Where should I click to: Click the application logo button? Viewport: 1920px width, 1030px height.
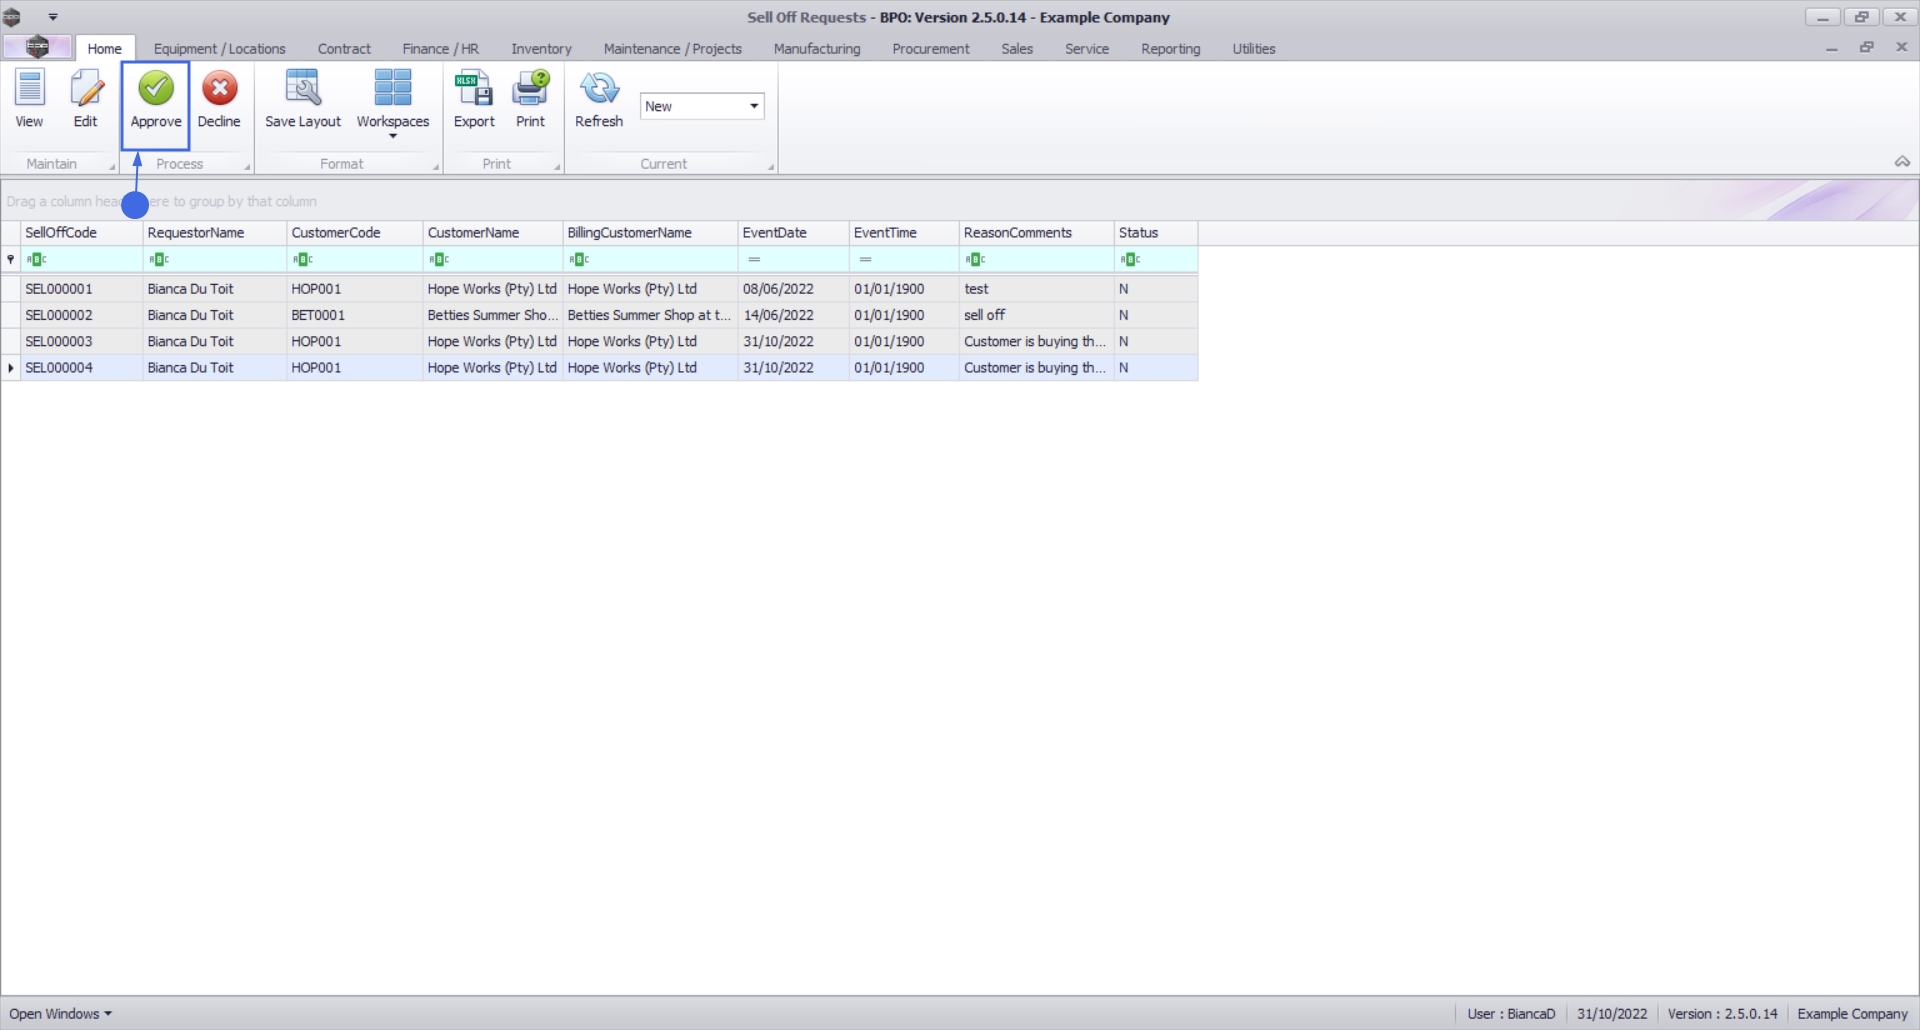37,47
